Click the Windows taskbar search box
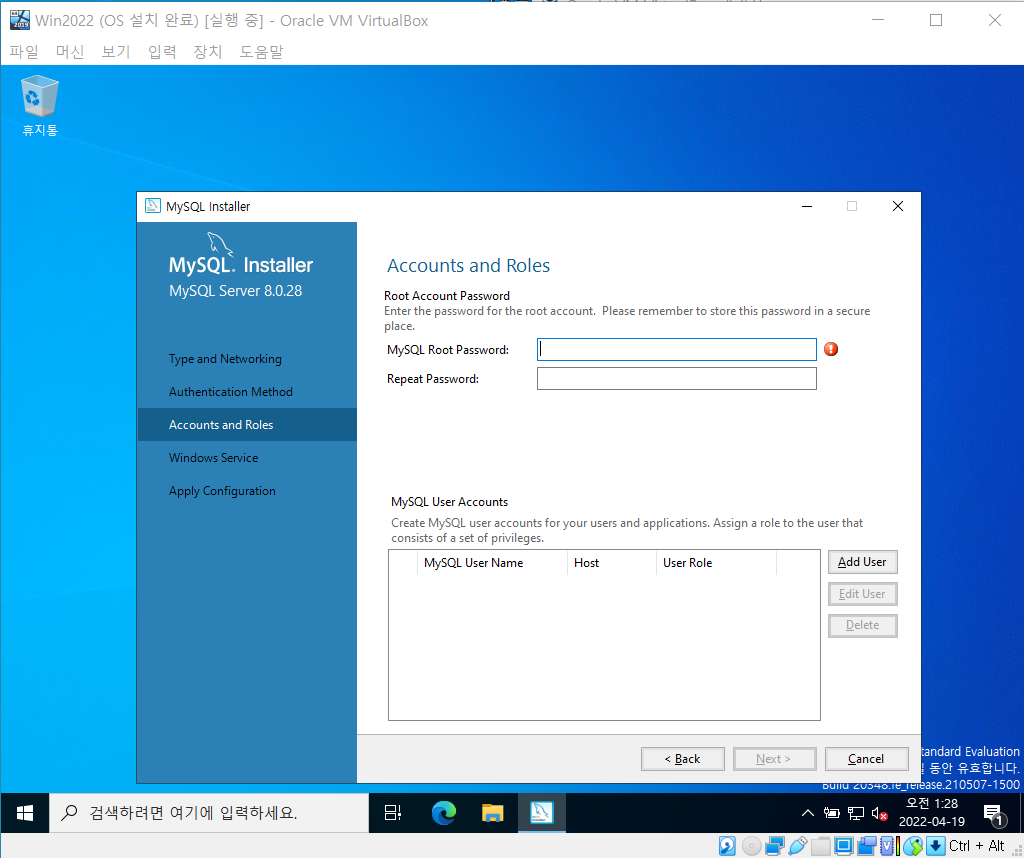This screenshot has width=1024, height=858. click(x=209, y=813)
